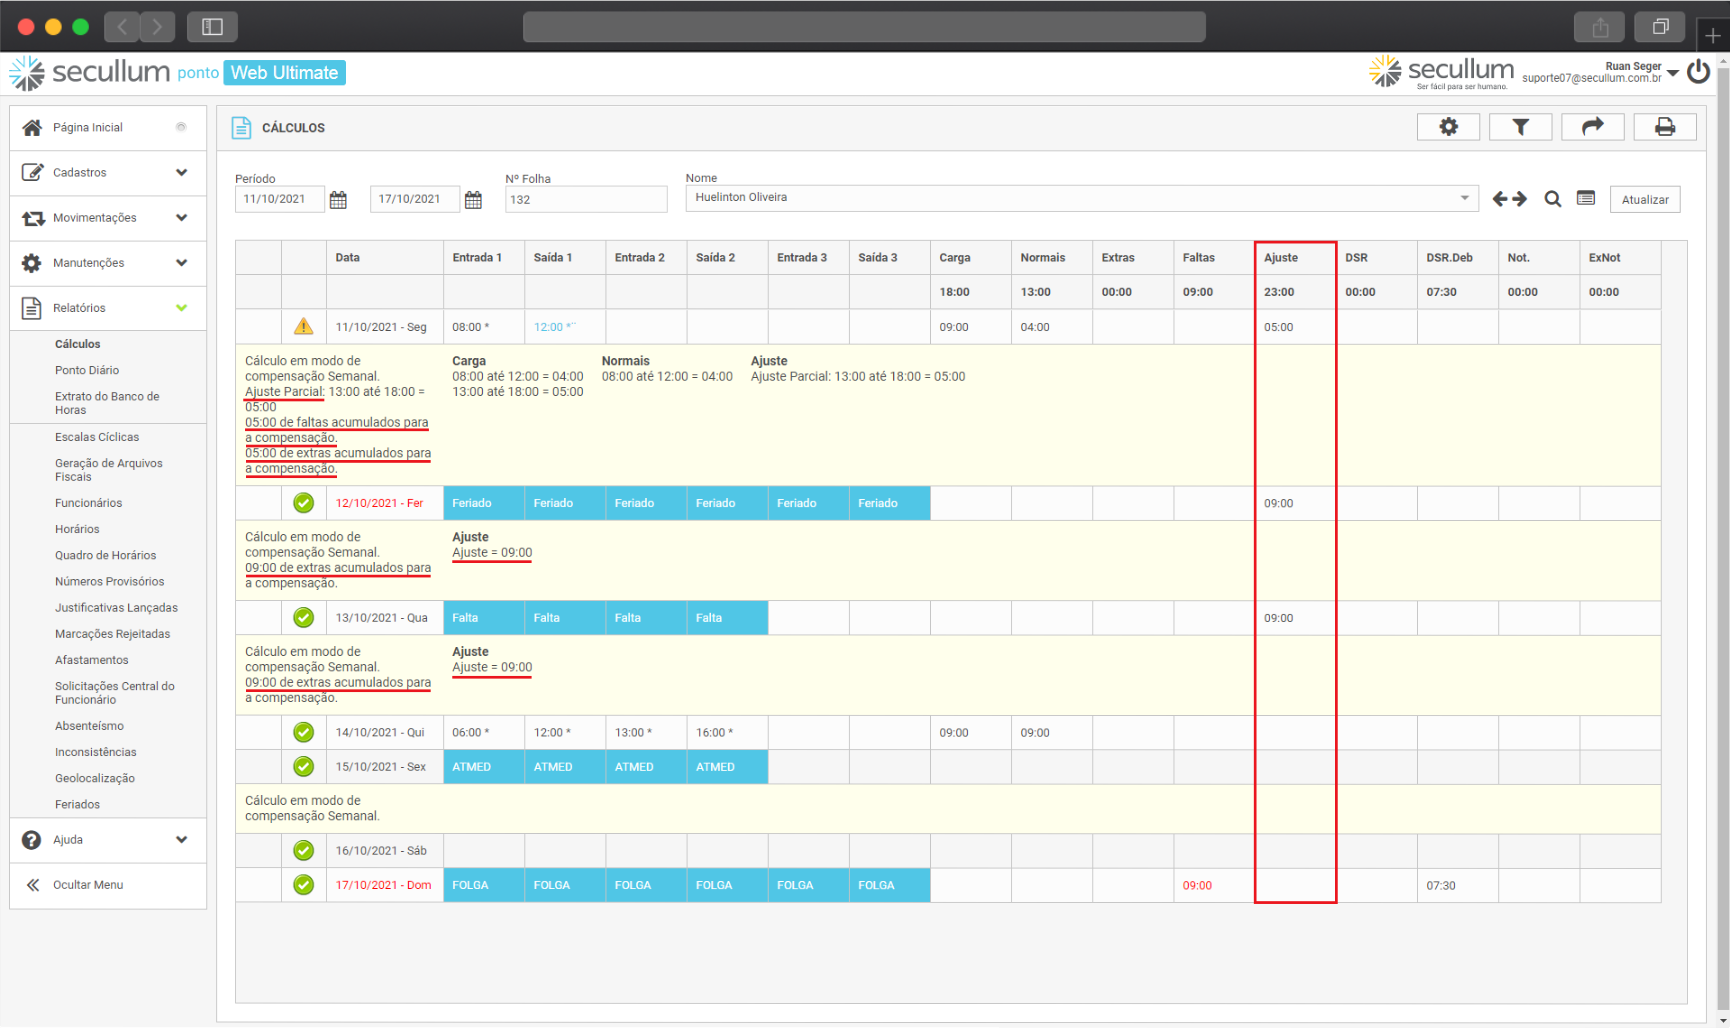Click the Nº Folha input field
Screen dimensions: 1730x1028
585,200
